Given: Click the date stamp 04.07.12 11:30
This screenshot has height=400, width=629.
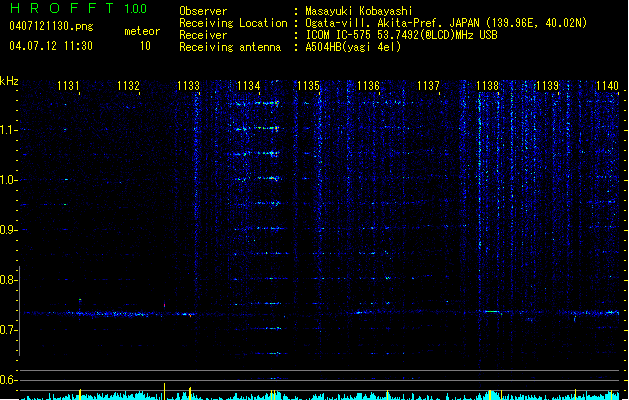Looking at the screenshot, I should [51, 46].
